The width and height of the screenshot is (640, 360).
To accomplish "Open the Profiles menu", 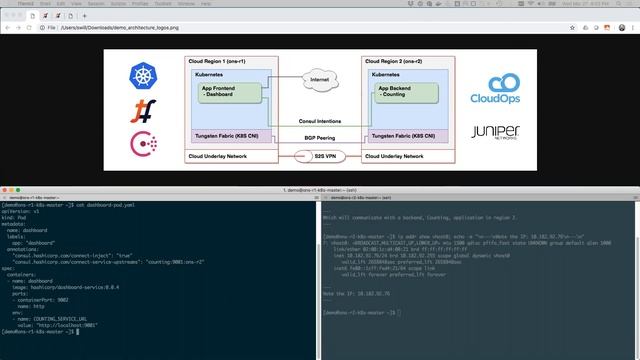I will point(140,4).
